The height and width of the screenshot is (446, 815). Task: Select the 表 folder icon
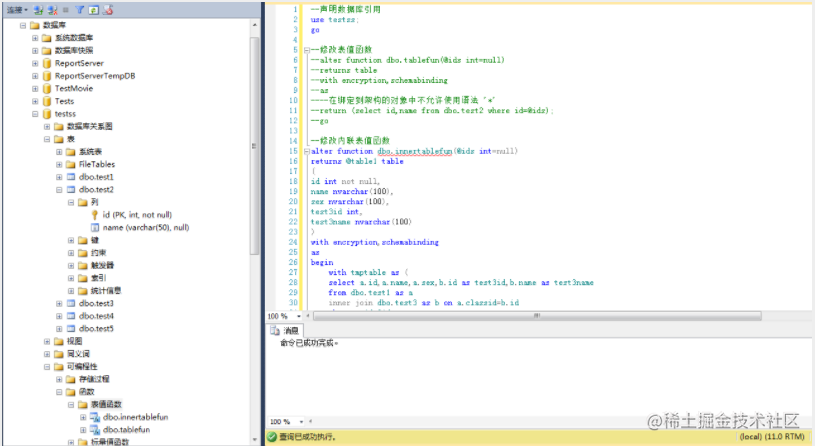(59, 139)
